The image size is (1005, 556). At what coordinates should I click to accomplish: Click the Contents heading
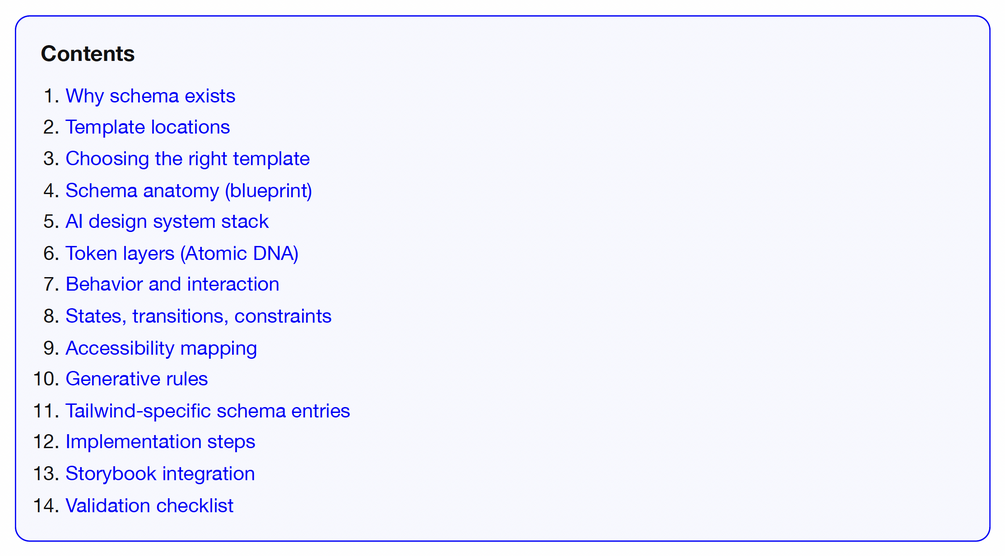click(x=88, y=54)
